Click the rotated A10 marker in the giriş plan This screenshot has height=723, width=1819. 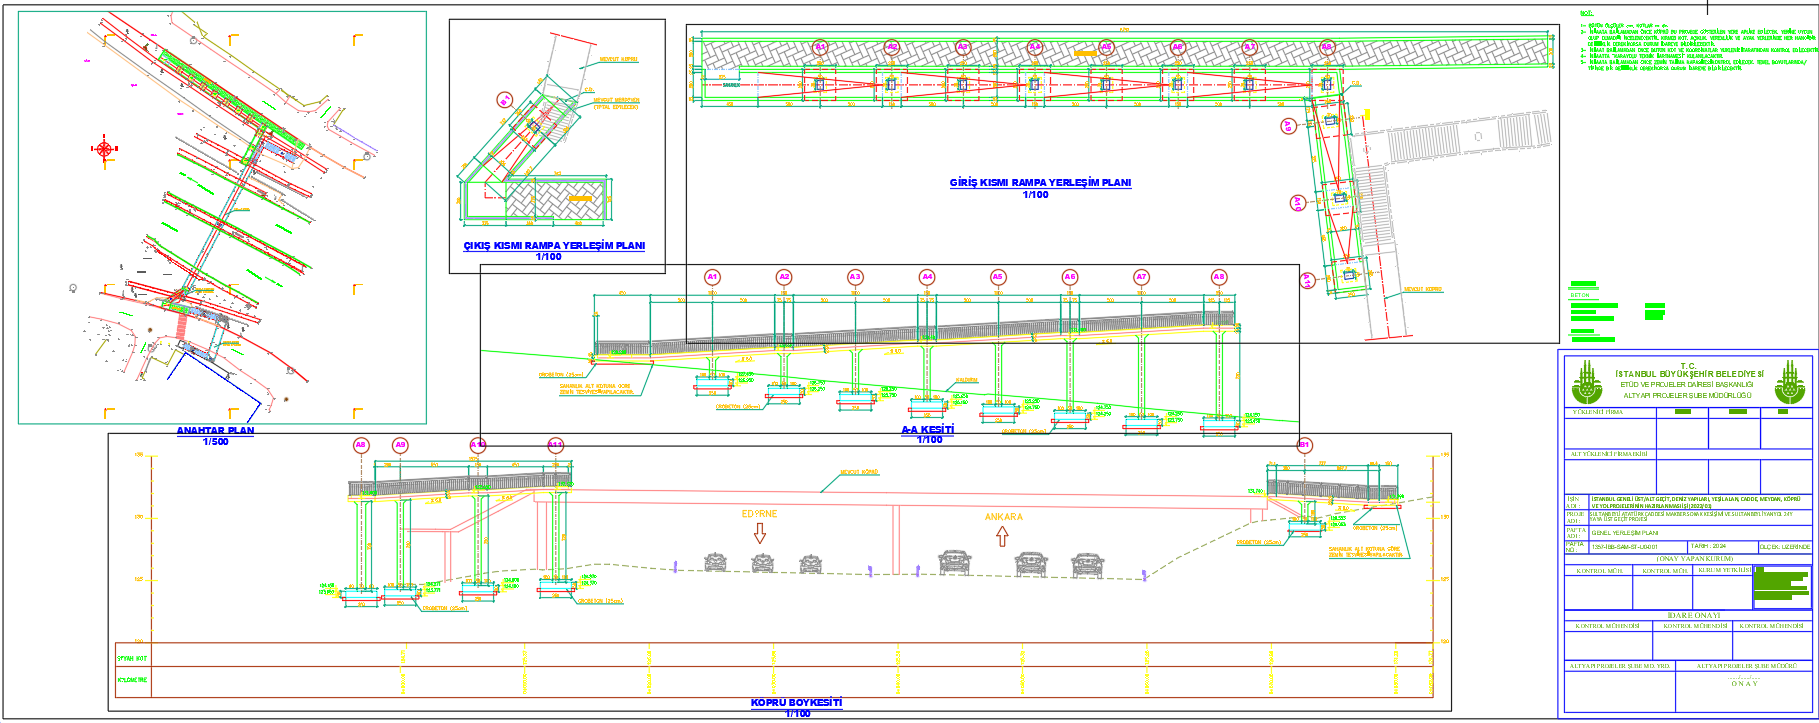(x=1298, y=203)
